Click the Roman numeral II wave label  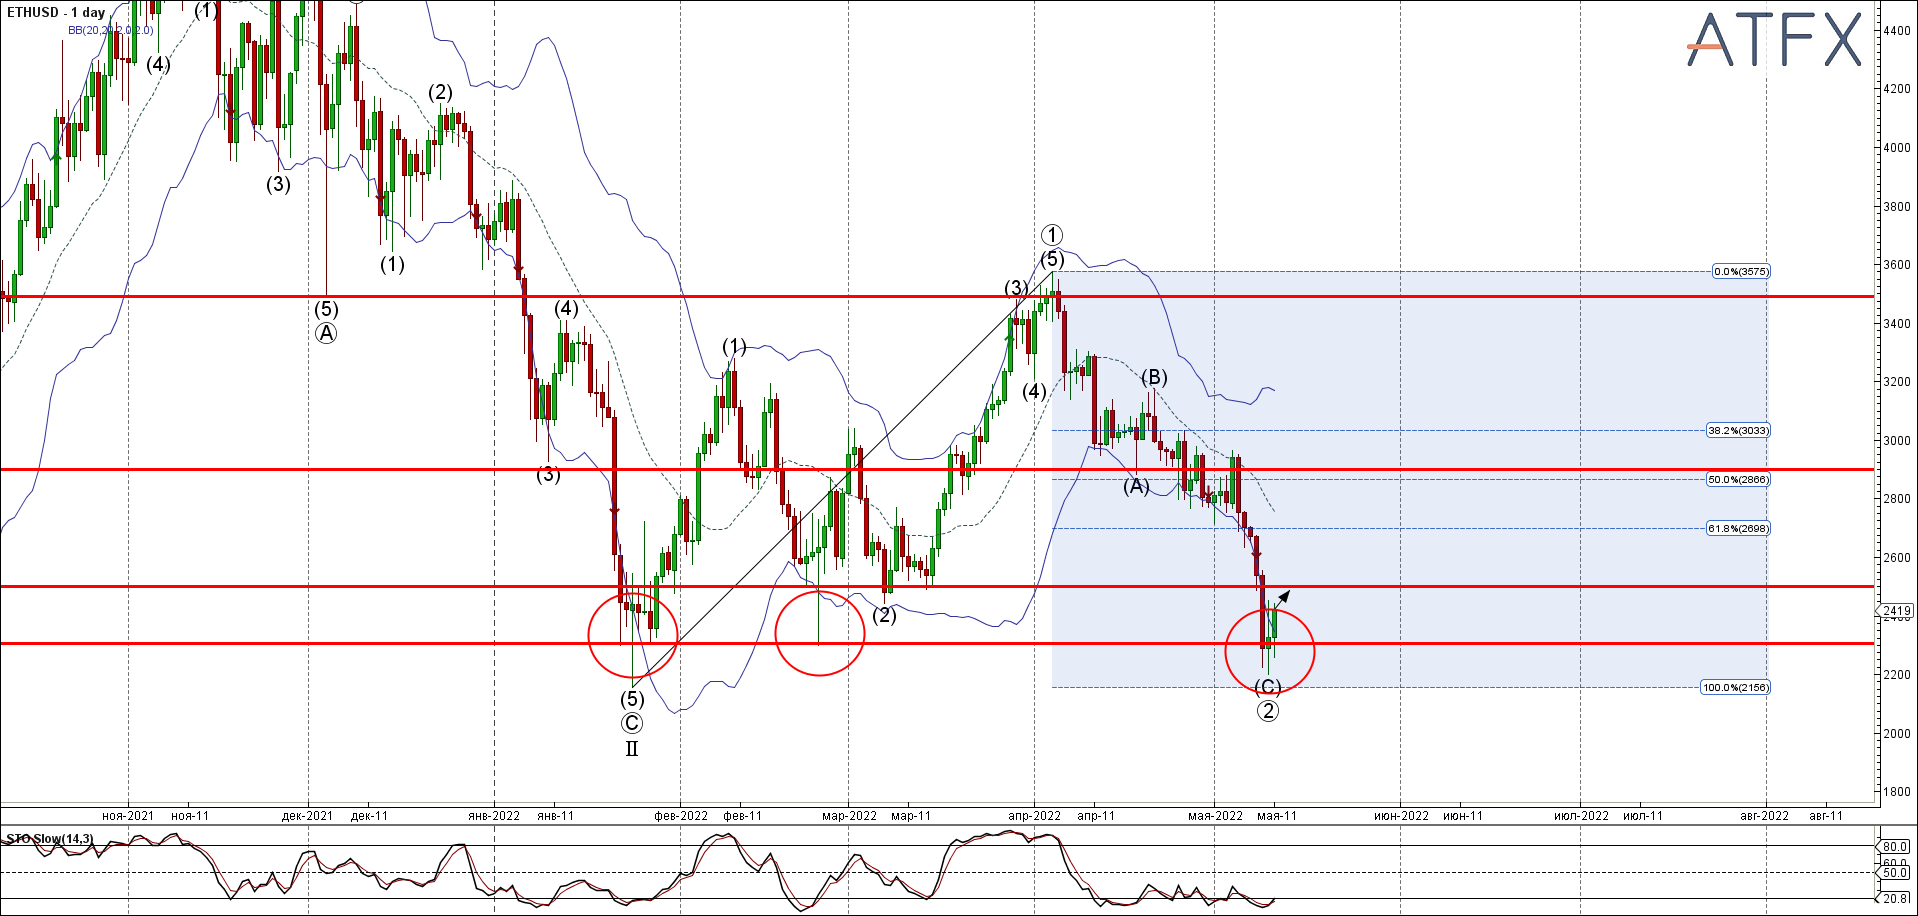631,749
